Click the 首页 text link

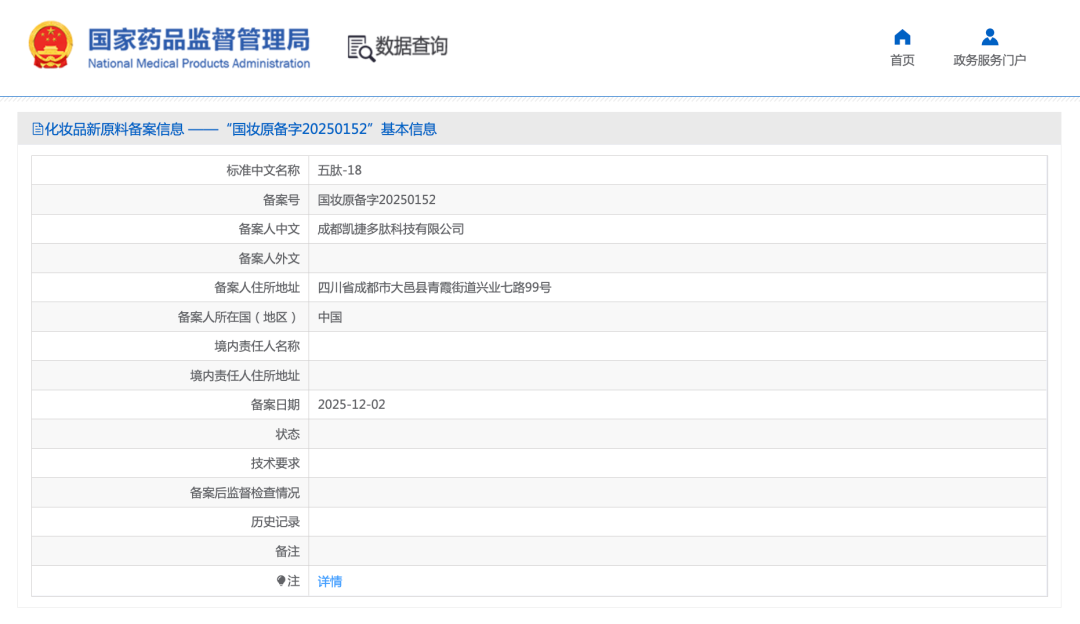[901, 60]
